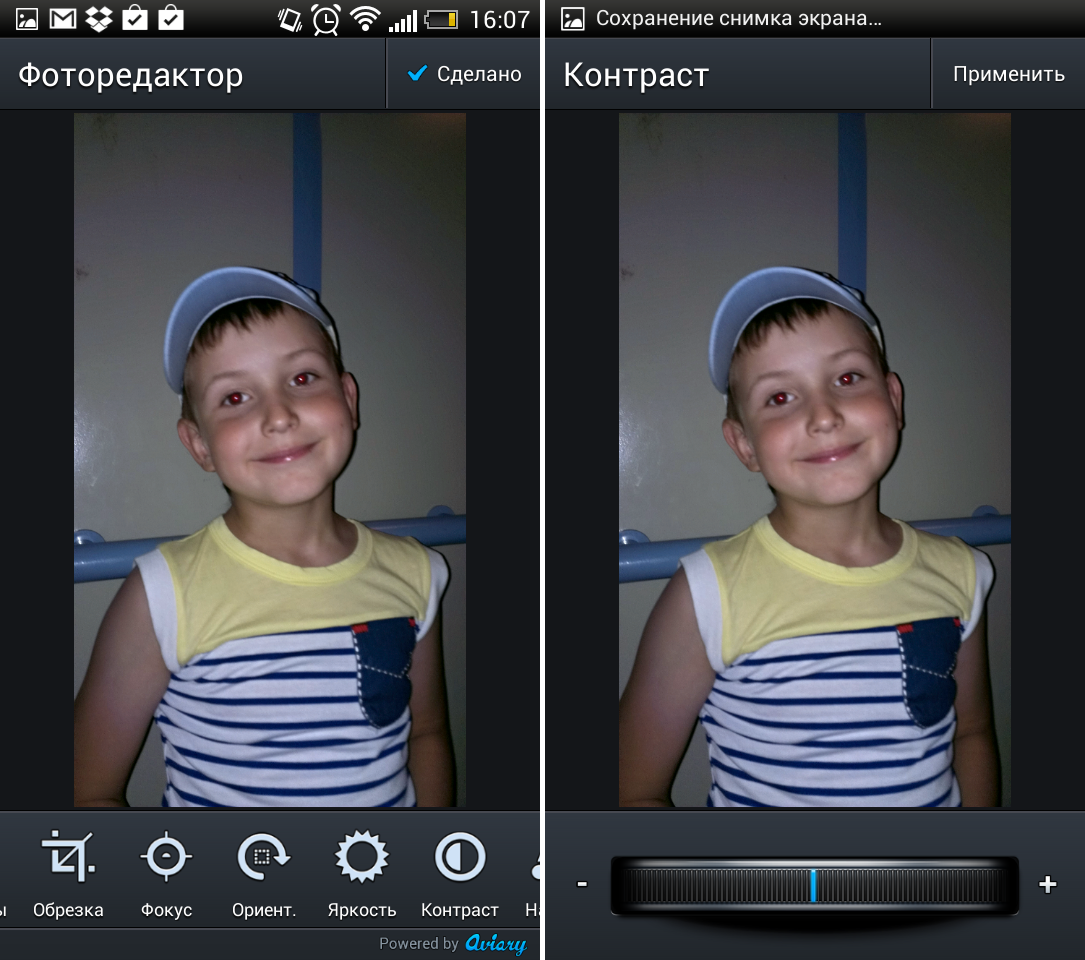Tap the battery indicator icon

point(441,19)
